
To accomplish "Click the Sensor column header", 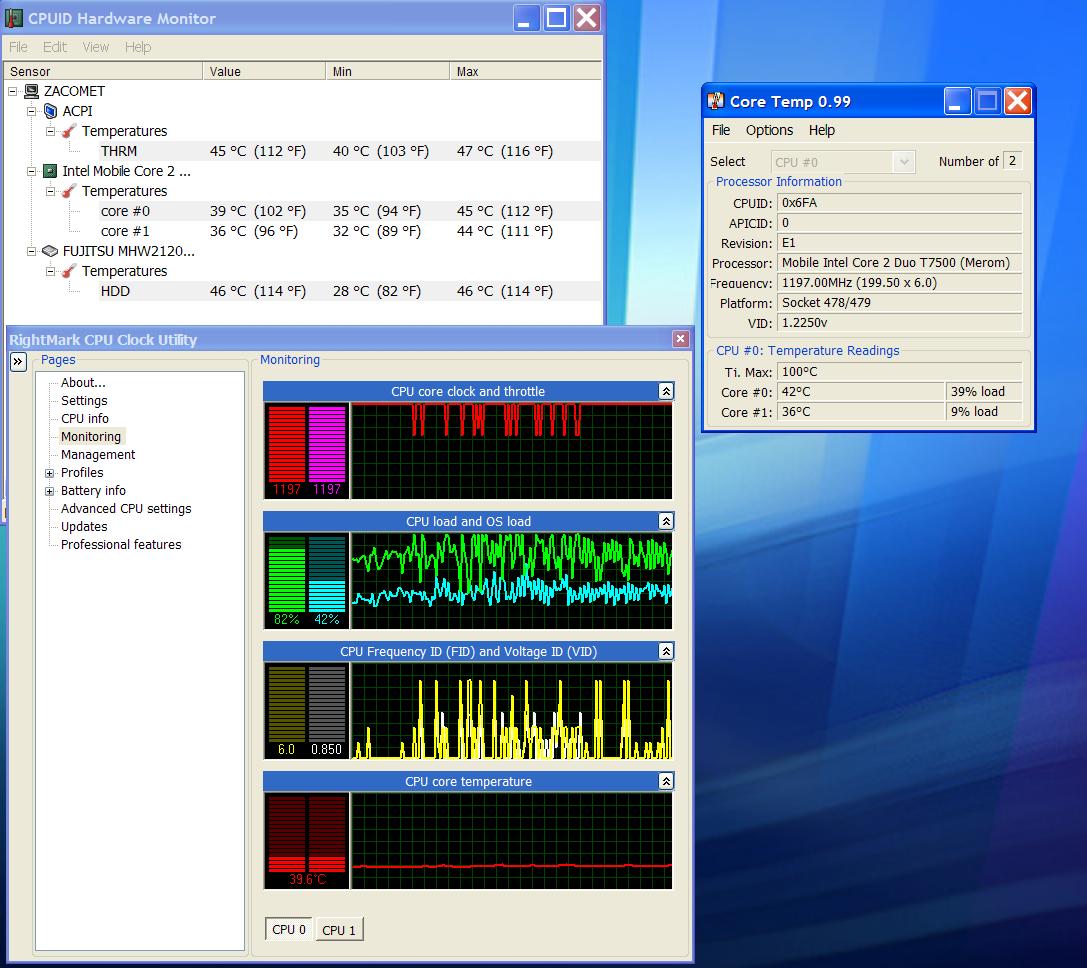I will click(104, 71).
